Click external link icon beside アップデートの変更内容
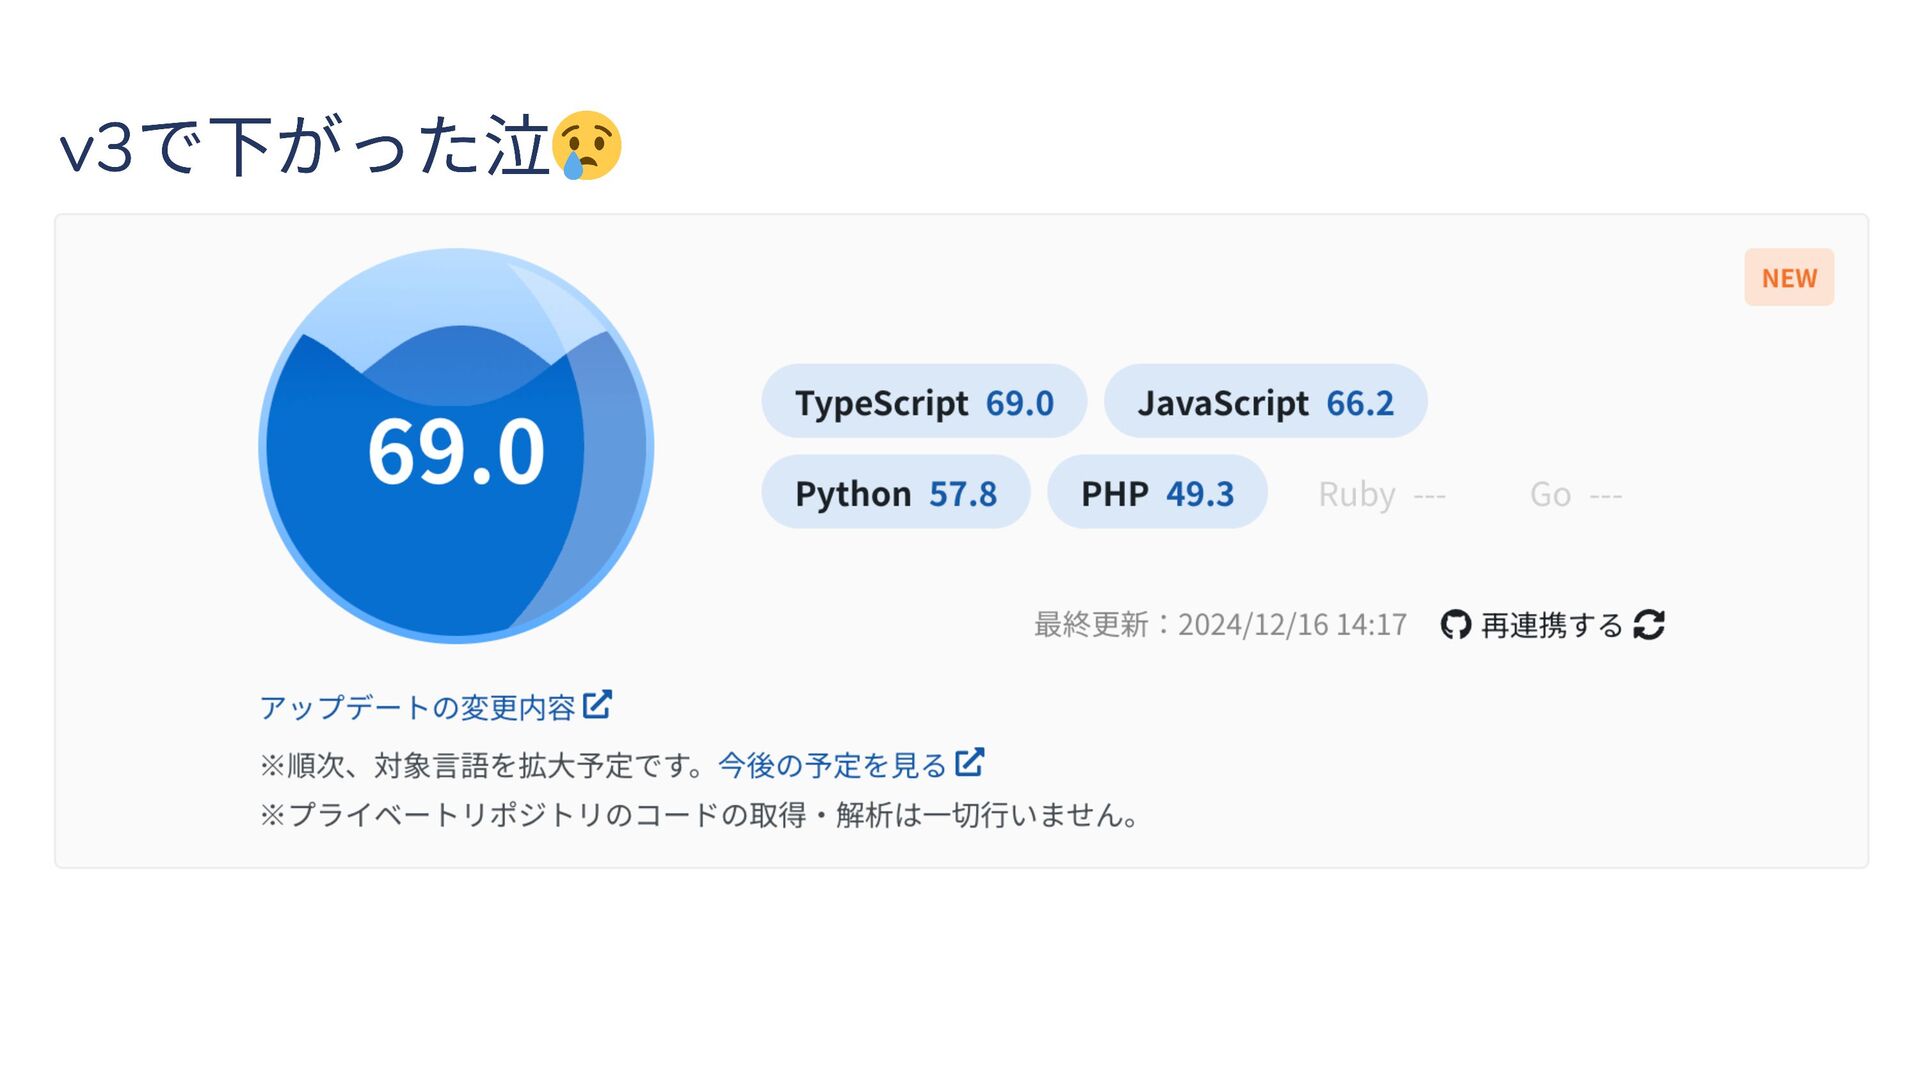 (597, 705)
